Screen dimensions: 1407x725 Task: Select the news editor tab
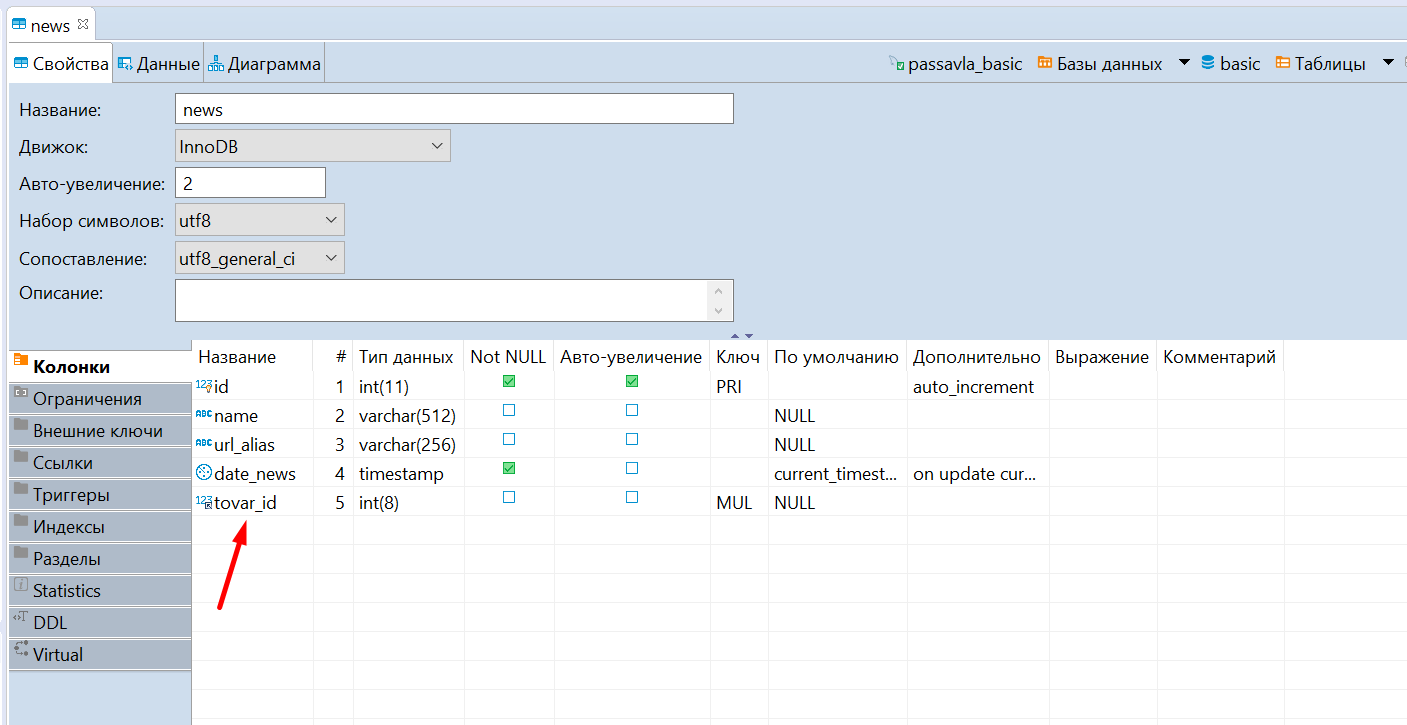tap(50, 26)
